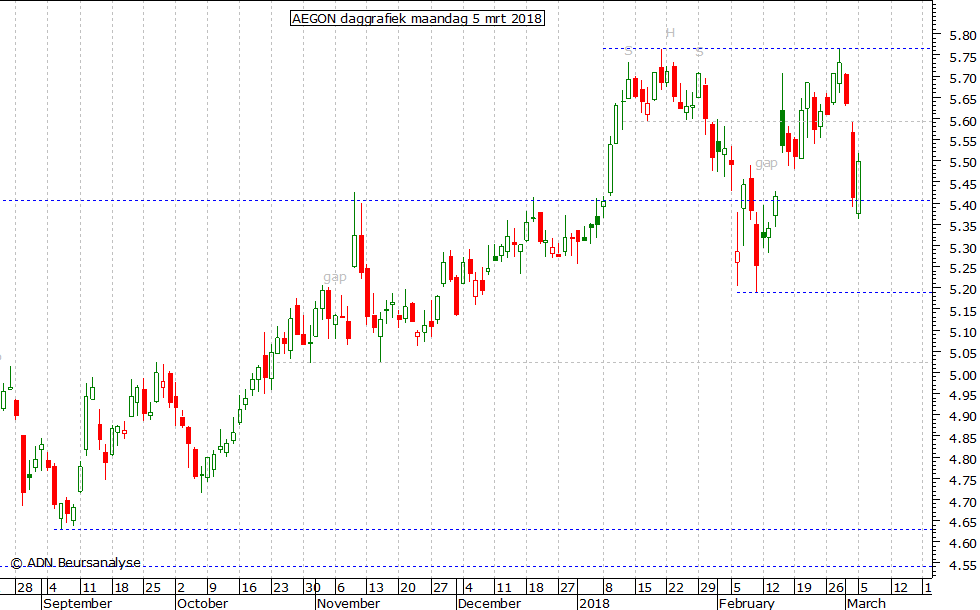
Task: Click the 4.55 price axis label
Action: (962, 566)
